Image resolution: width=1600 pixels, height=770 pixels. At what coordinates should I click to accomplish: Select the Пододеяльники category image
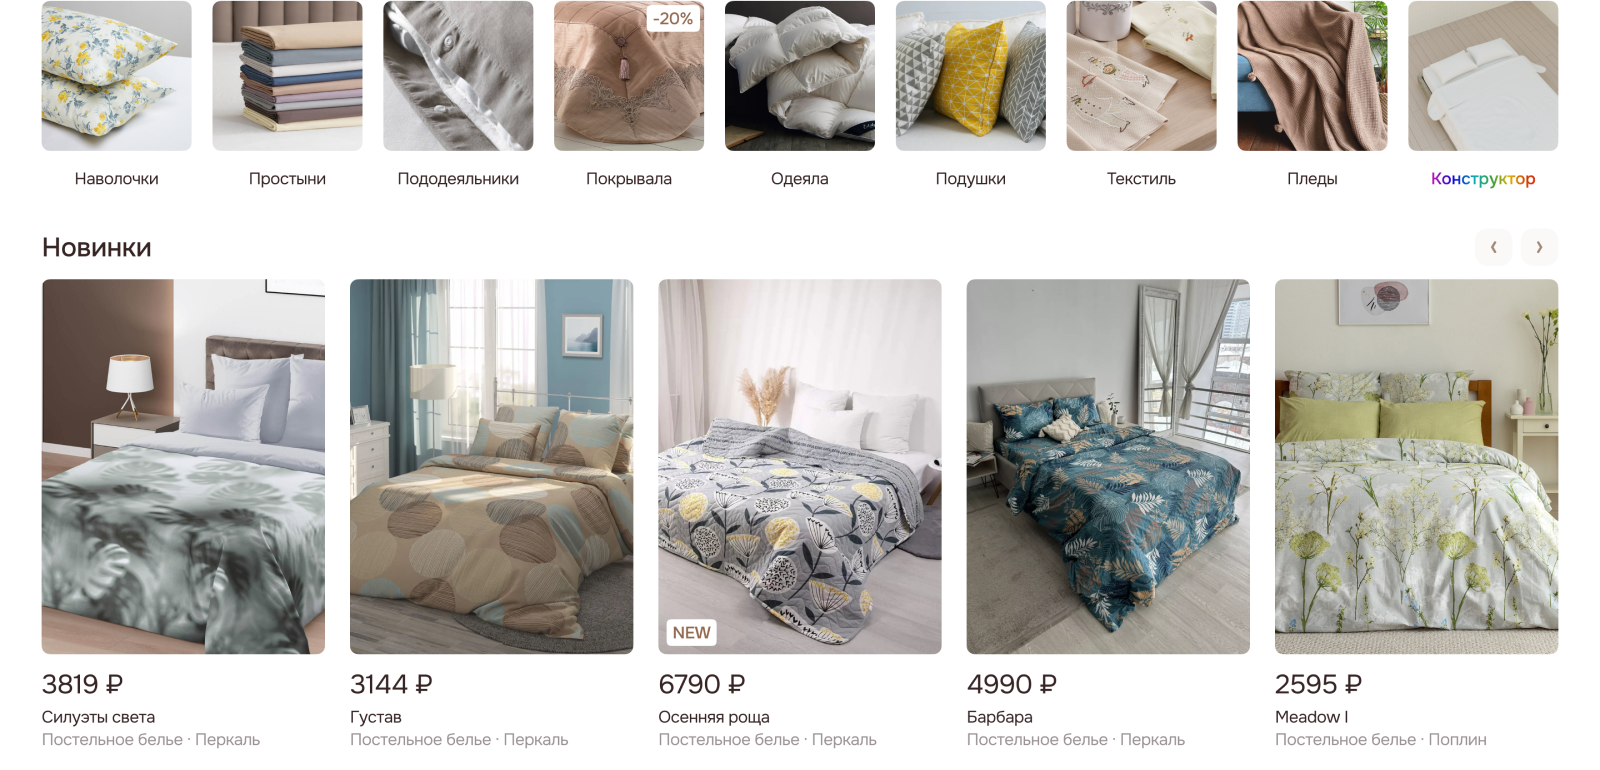pos(458,76)
